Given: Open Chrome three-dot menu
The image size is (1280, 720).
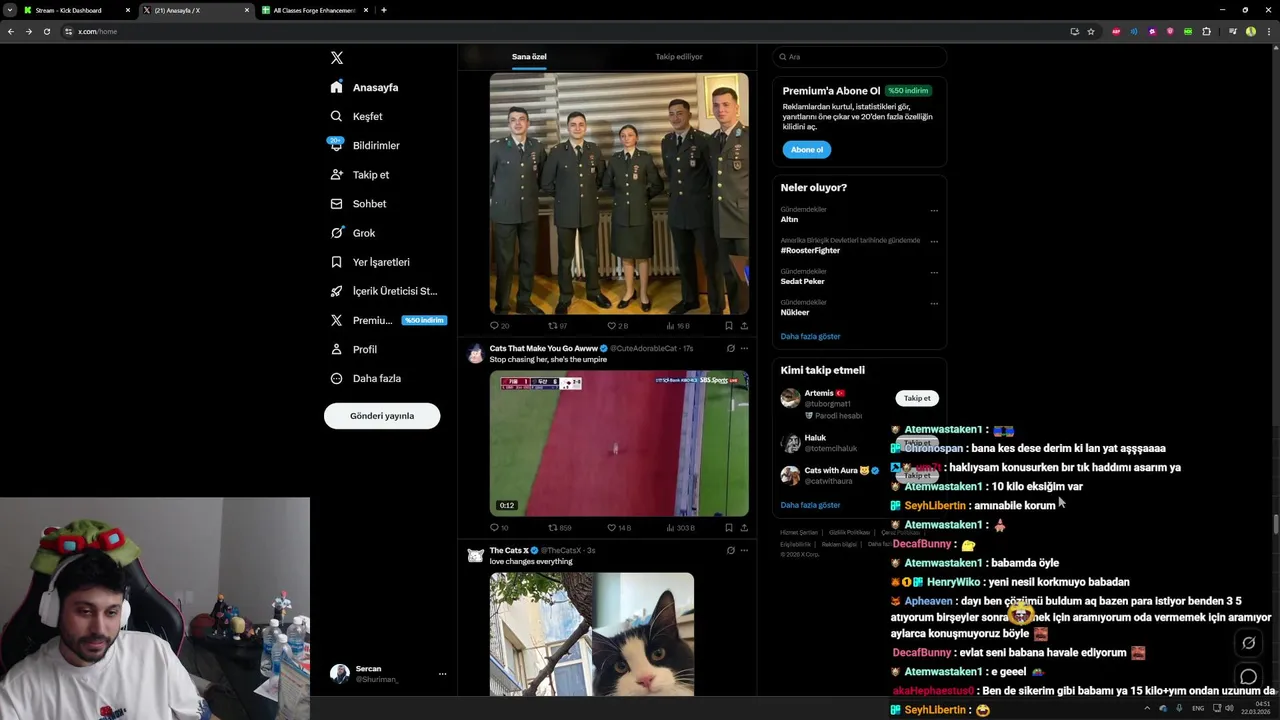Looking at the screenshot, I should tap(1267, 31).
